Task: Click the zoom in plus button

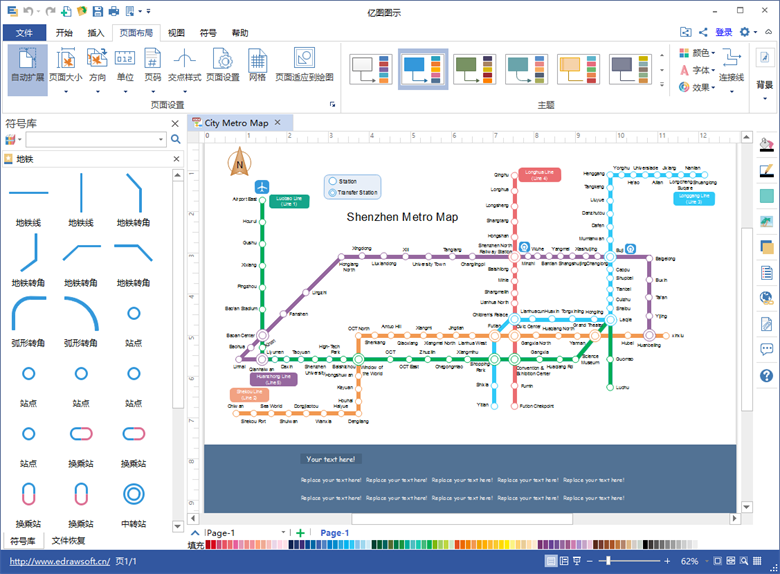Action: pos(667,561)
